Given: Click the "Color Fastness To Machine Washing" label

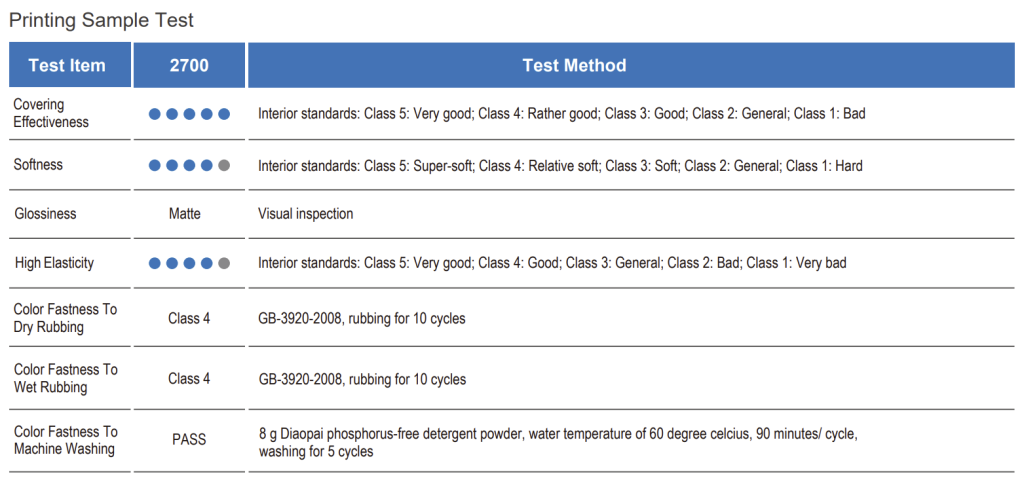Looking at the screenshot, I should tap(65, 440).
